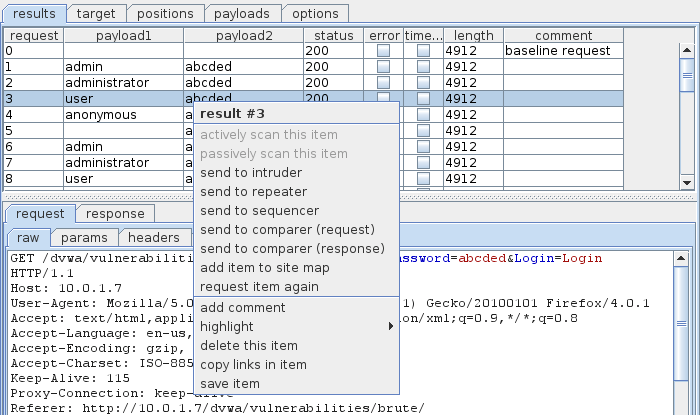
Task: Sort results by length column header
Action: click(x=472, y=35)
